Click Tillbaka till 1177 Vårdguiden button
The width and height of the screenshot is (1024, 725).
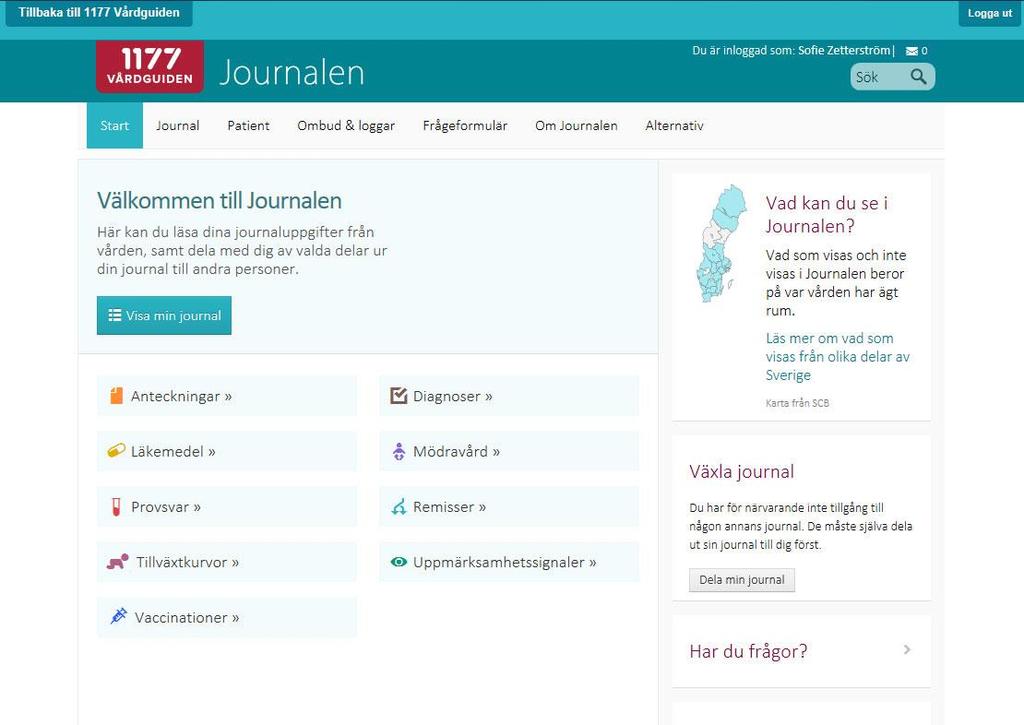click(99, 12)
